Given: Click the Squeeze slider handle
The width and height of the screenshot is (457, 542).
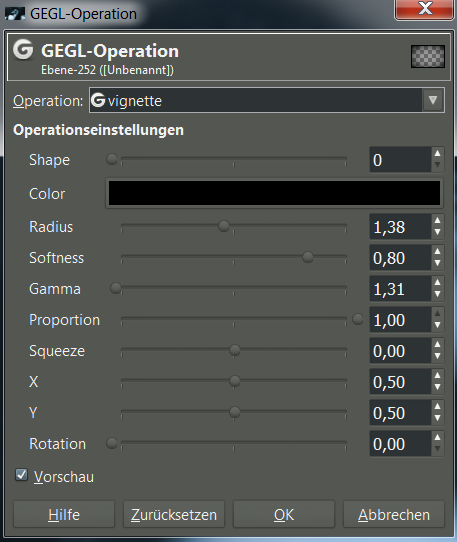Looking at the screenshot, I should click(x=235, y=350).
